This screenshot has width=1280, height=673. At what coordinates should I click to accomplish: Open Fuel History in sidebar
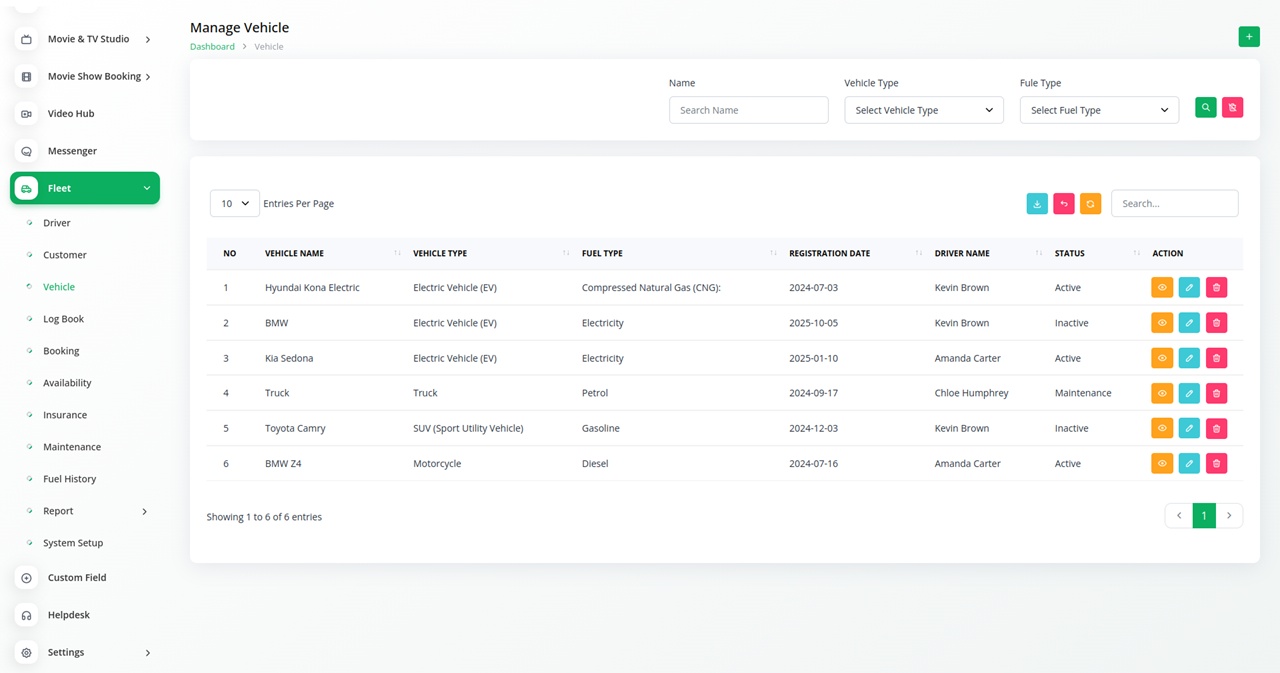tap(69, 479)
